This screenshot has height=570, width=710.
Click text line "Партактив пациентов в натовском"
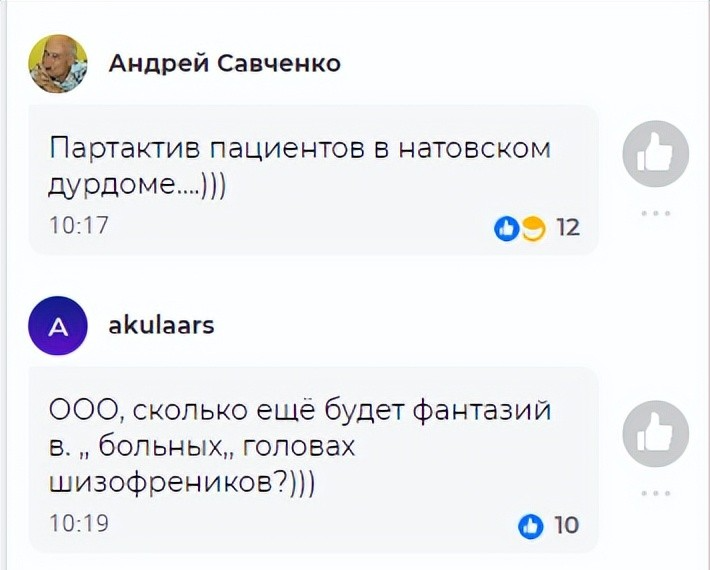(x=300, y=150)
